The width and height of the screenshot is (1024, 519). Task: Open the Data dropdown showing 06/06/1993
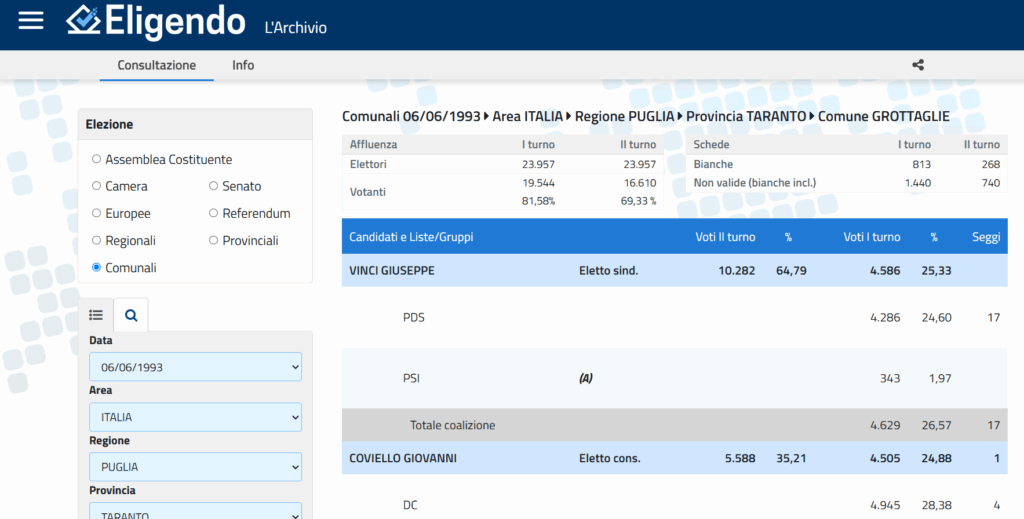click(x=195, y=367)
